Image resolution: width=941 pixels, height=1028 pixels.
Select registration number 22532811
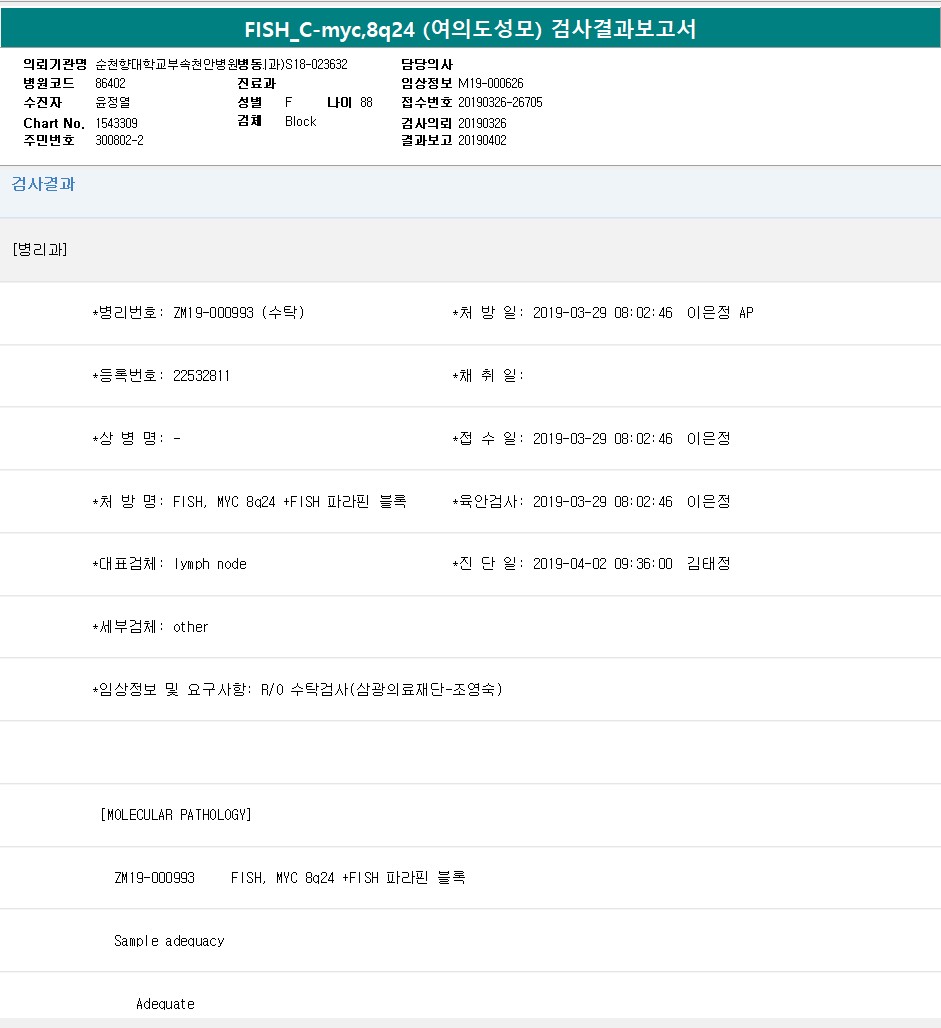[x=201, y=376]
